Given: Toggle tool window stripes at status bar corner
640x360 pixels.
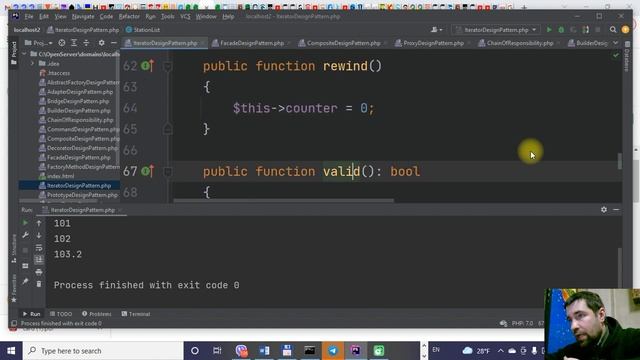Looking at the screenshot, I should (13, 323).
